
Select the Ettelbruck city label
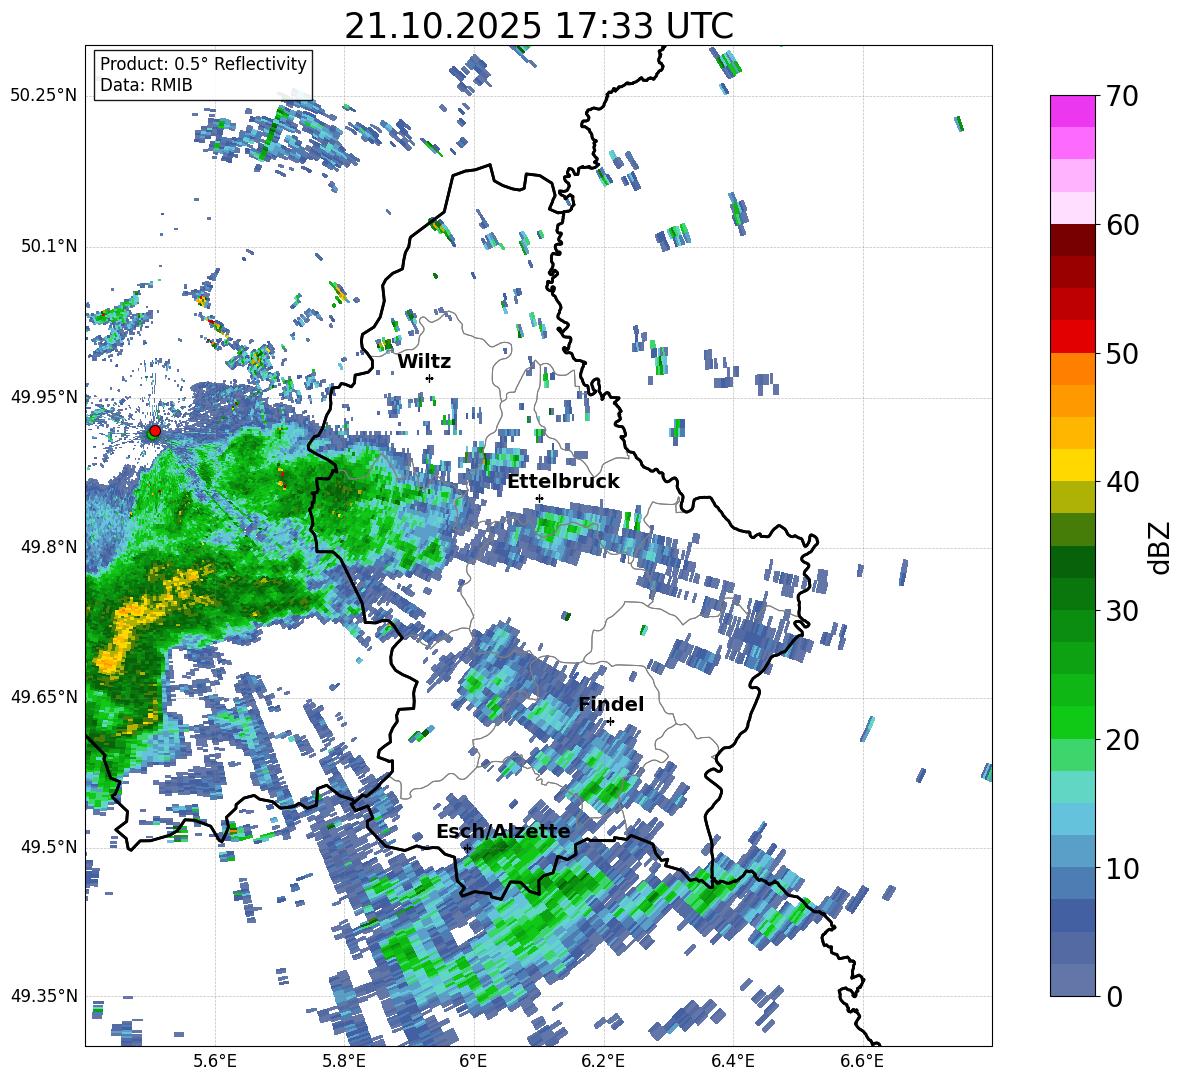563,482
